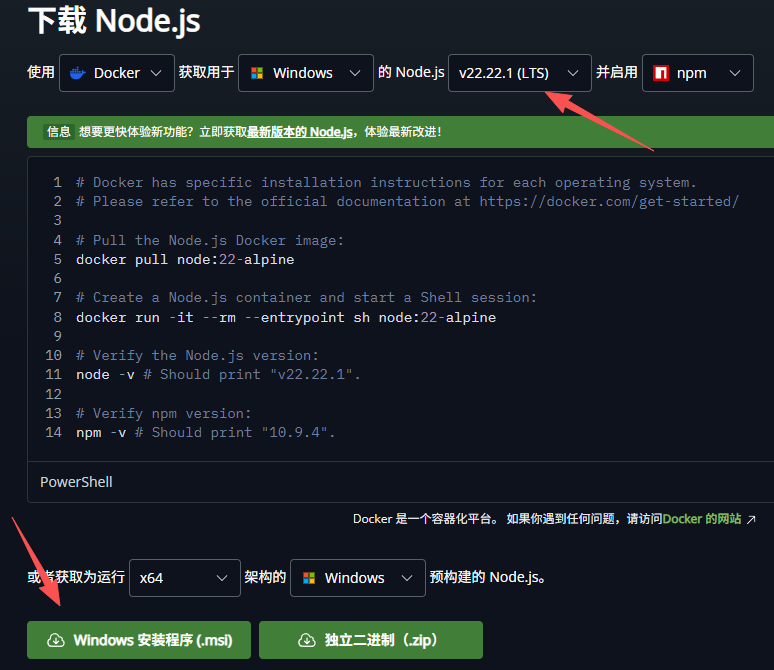Image resolution: width=774 pixels, height=670 pixels.
Task: Open the x64 architecture dropdown
Action: pyautogui.click(x=185, y=578)
